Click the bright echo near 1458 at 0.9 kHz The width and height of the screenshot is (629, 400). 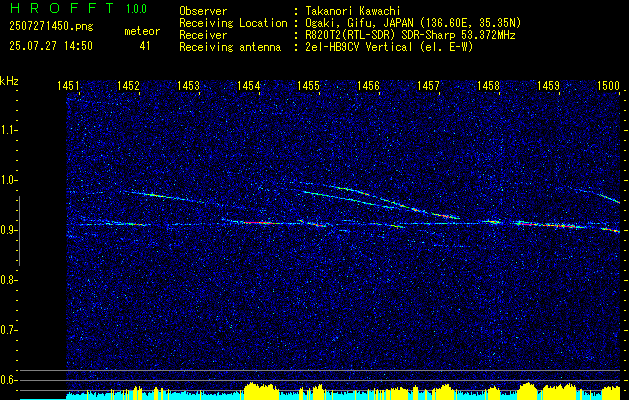pyautogui.click(x=493, y=221)
